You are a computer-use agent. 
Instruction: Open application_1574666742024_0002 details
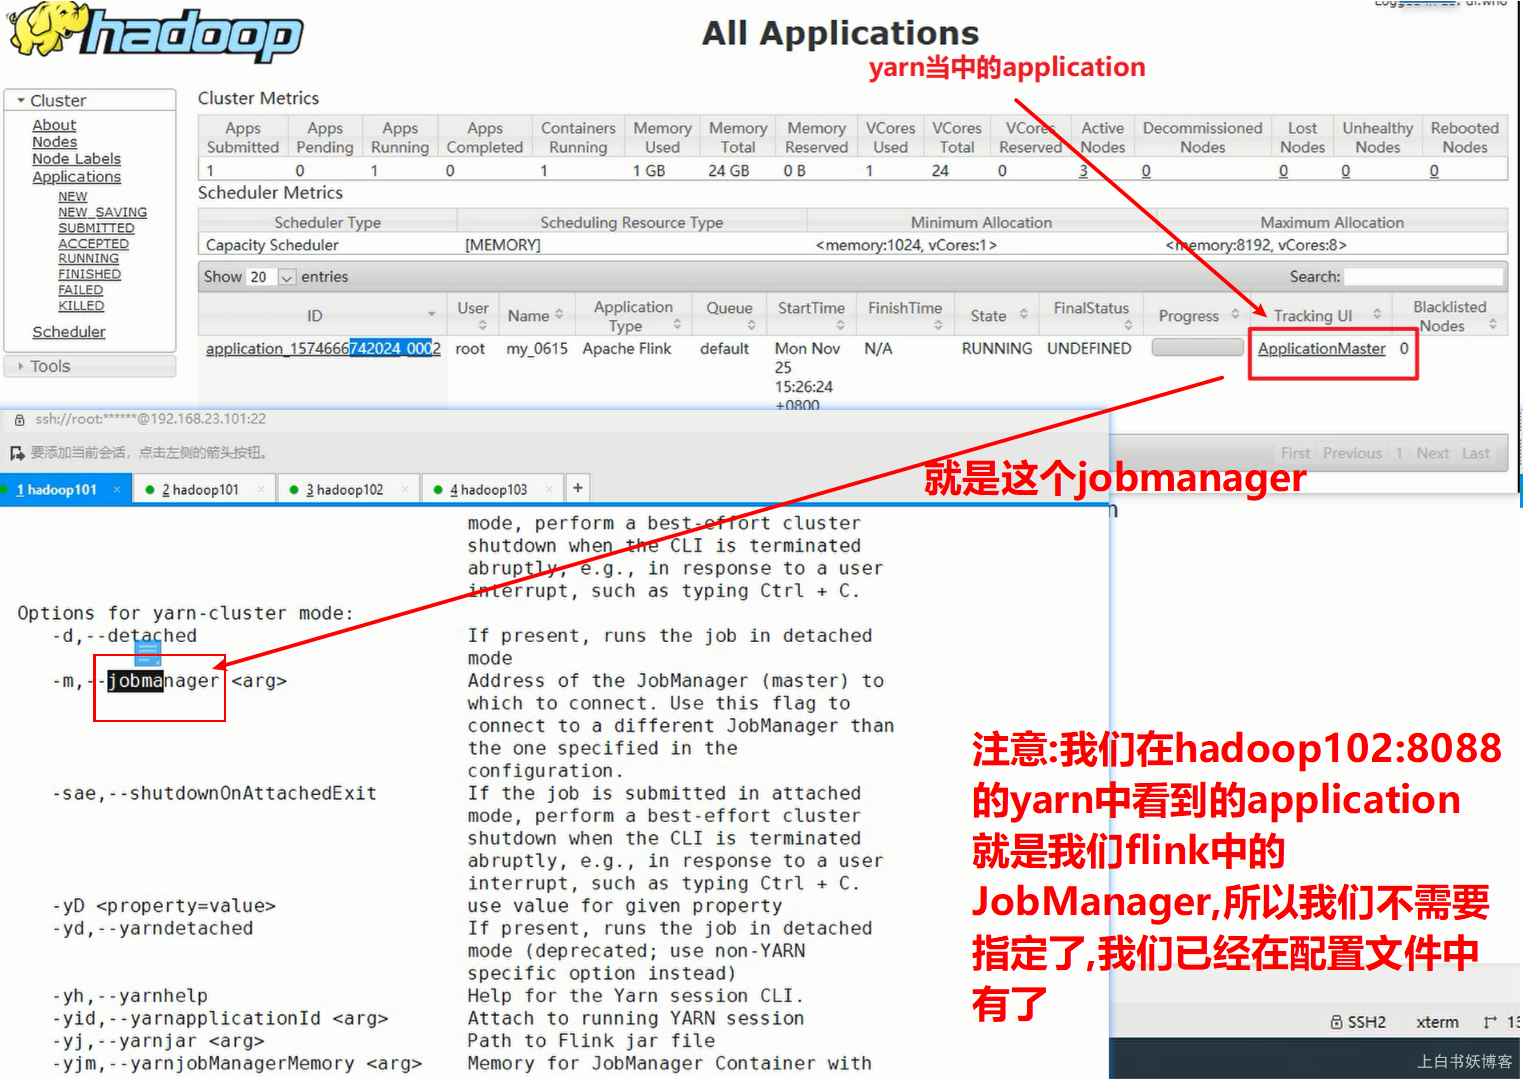pyautogui.click(x=323, y=348)
